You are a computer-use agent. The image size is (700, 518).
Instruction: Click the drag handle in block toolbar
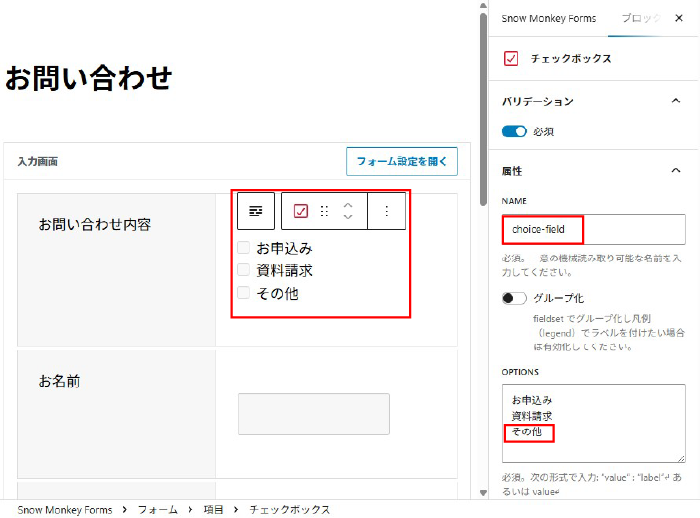click(324, 211)
